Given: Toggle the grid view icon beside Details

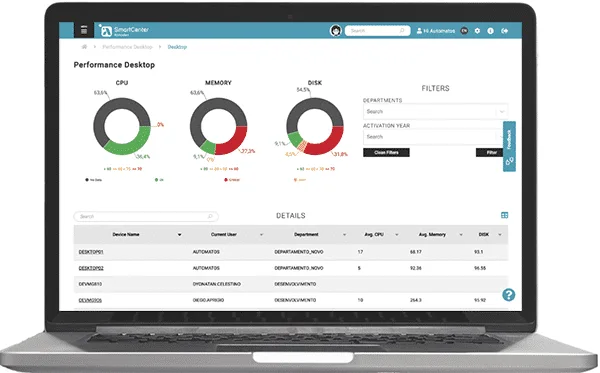Looking at the screenshot, I should coord(504,215).
